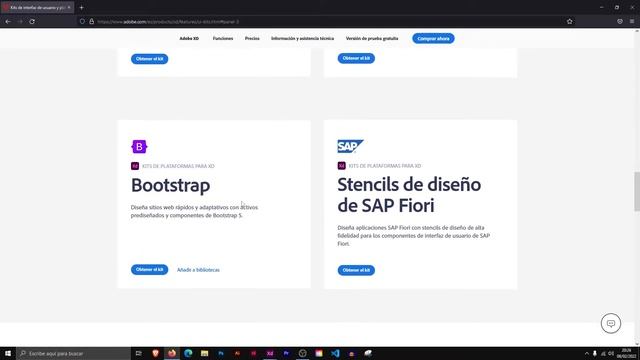Click KITS DE PLATAFORMAS PARA XD above Bootstrap
The height and width of the screenshot is (360, 640).
[x=178, y=166]
